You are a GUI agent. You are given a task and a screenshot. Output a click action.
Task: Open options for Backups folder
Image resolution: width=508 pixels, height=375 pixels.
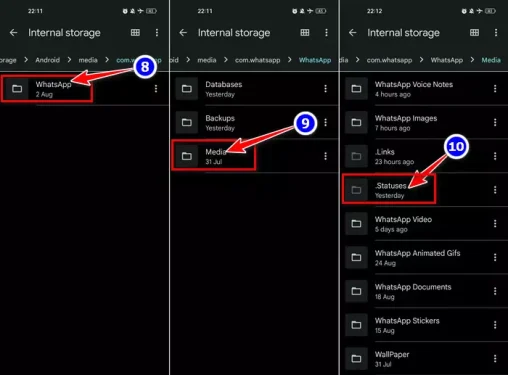tap(325, 122)
